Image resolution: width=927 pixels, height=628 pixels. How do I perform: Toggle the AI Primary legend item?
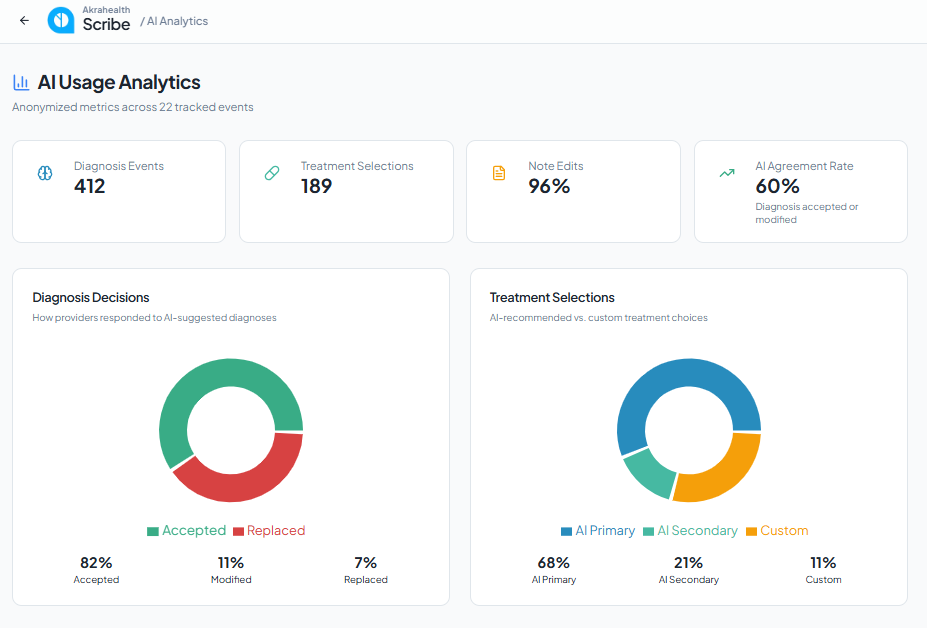tap(598, 530)
